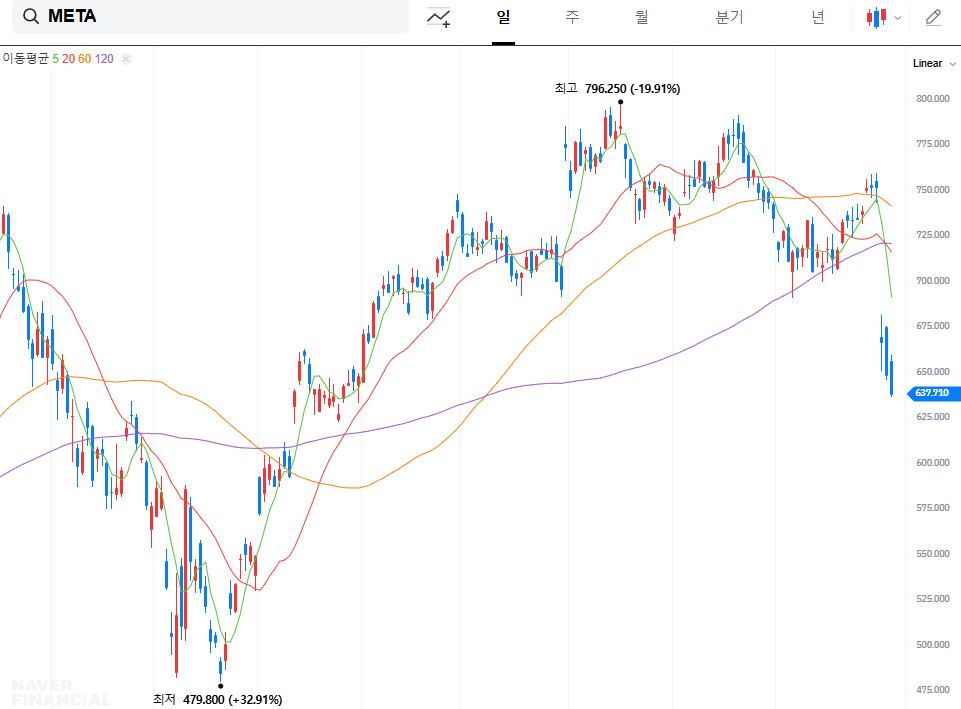Image resolution: width=961 pixels, height=709 pixels.
Task: Click the candlestick chart type icon
Action: tap(877, 17)
